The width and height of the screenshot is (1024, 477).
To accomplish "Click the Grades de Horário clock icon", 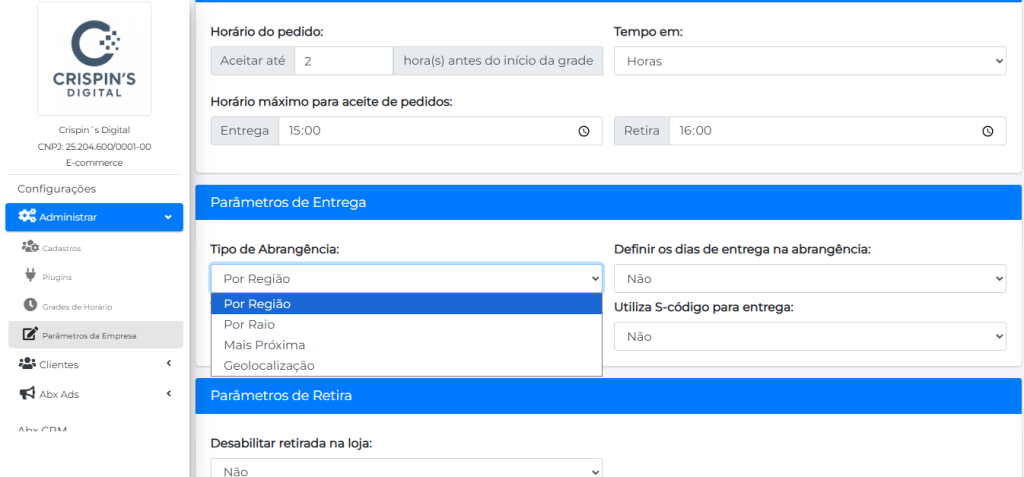I will click(30, 305).
